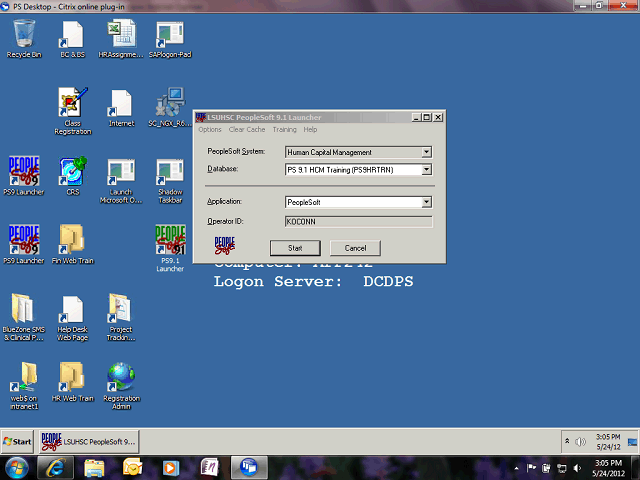The image size is (640, 480).
Task: Click the Action Center flag tray icon
Action: click(531, 468)
